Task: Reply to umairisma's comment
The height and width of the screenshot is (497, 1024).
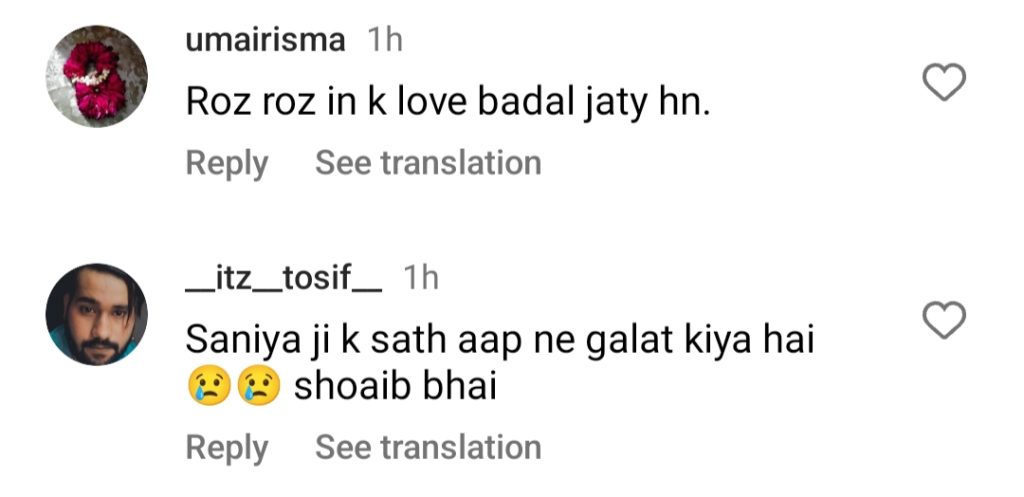Action: pyautogui.click(x=227, y=163)
